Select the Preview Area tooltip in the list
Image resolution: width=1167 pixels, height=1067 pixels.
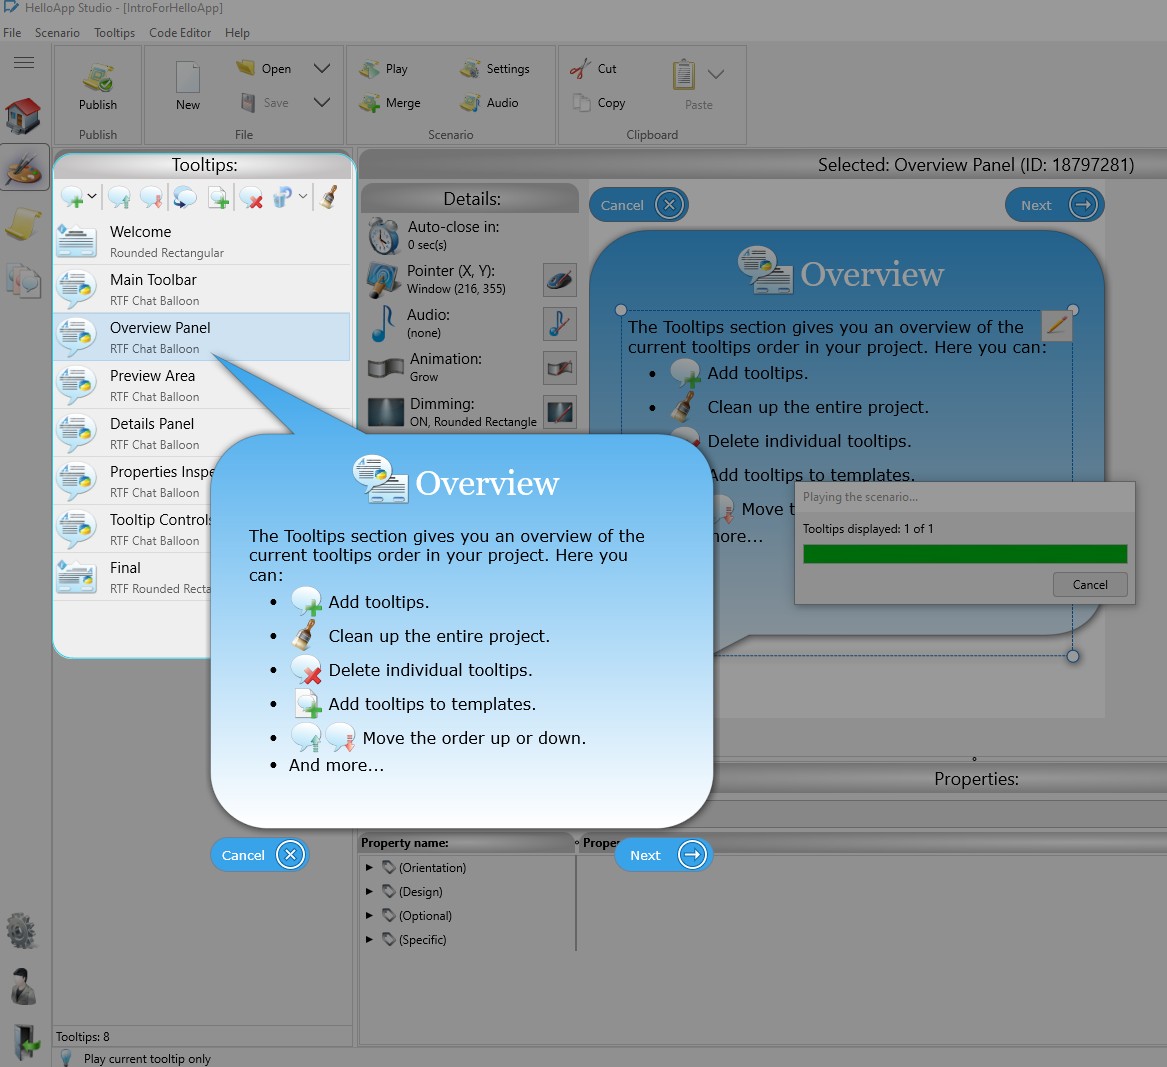click(x=202, y=385)
